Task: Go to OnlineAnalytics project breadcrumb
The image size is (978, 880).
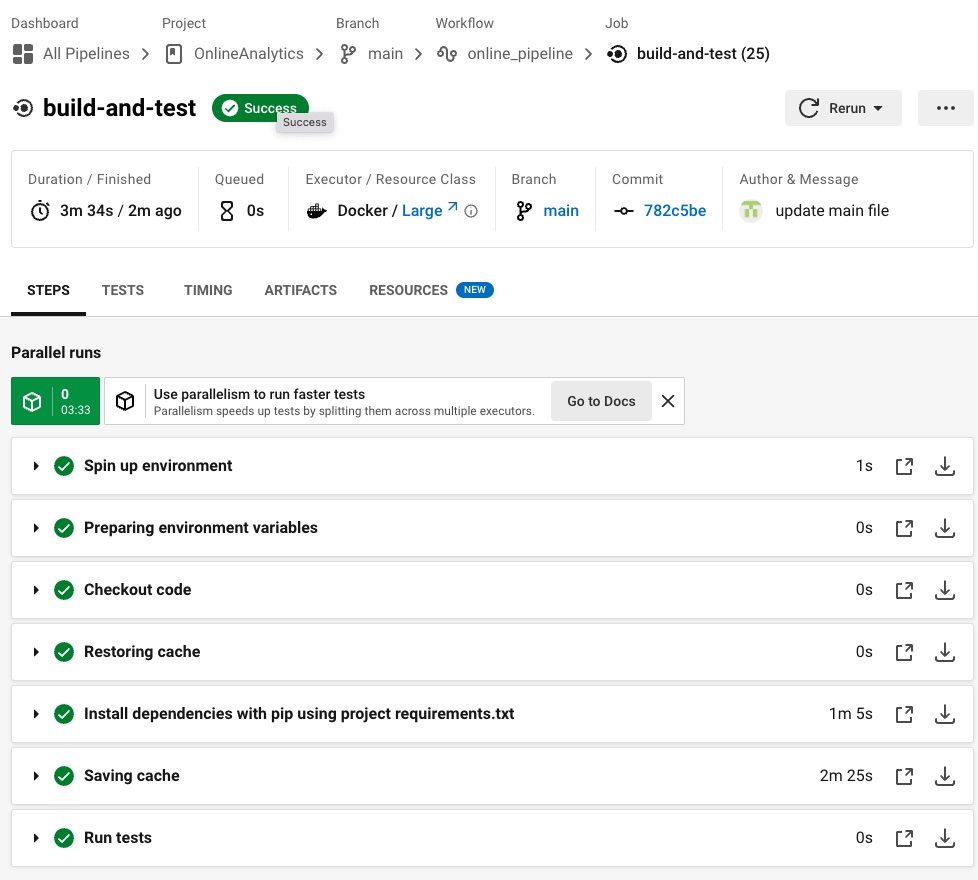Action: click(248, 54)
